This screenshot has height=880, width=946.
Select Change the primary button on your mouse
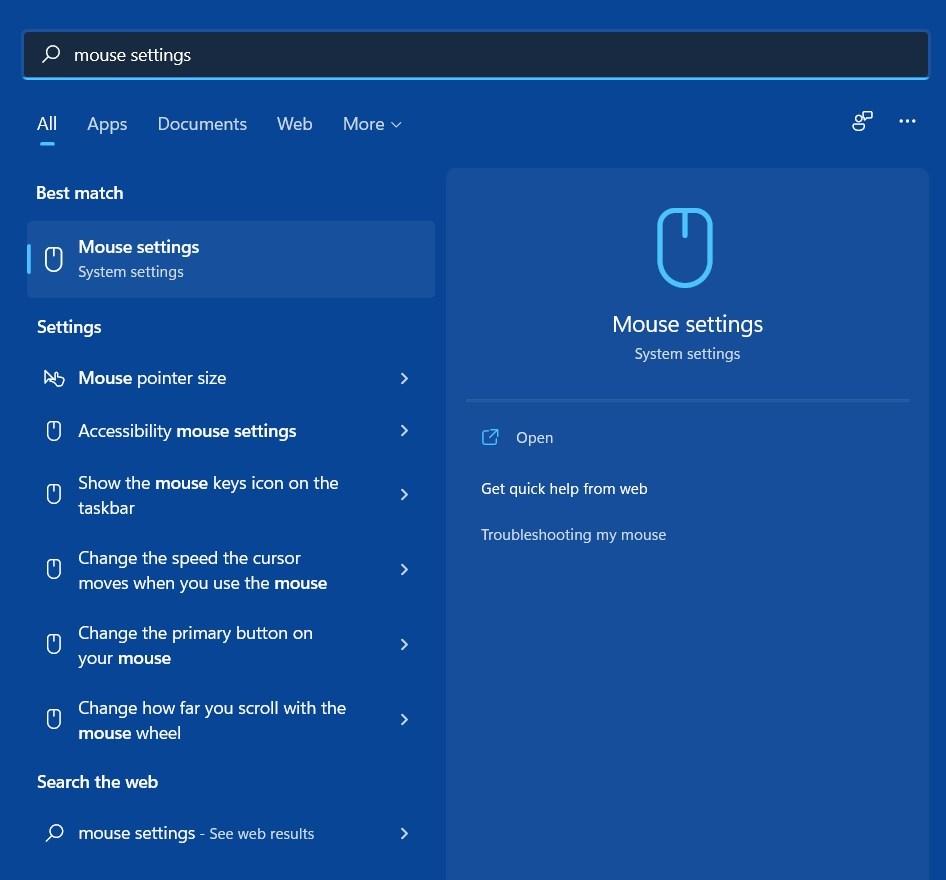(x=196, y=645)
